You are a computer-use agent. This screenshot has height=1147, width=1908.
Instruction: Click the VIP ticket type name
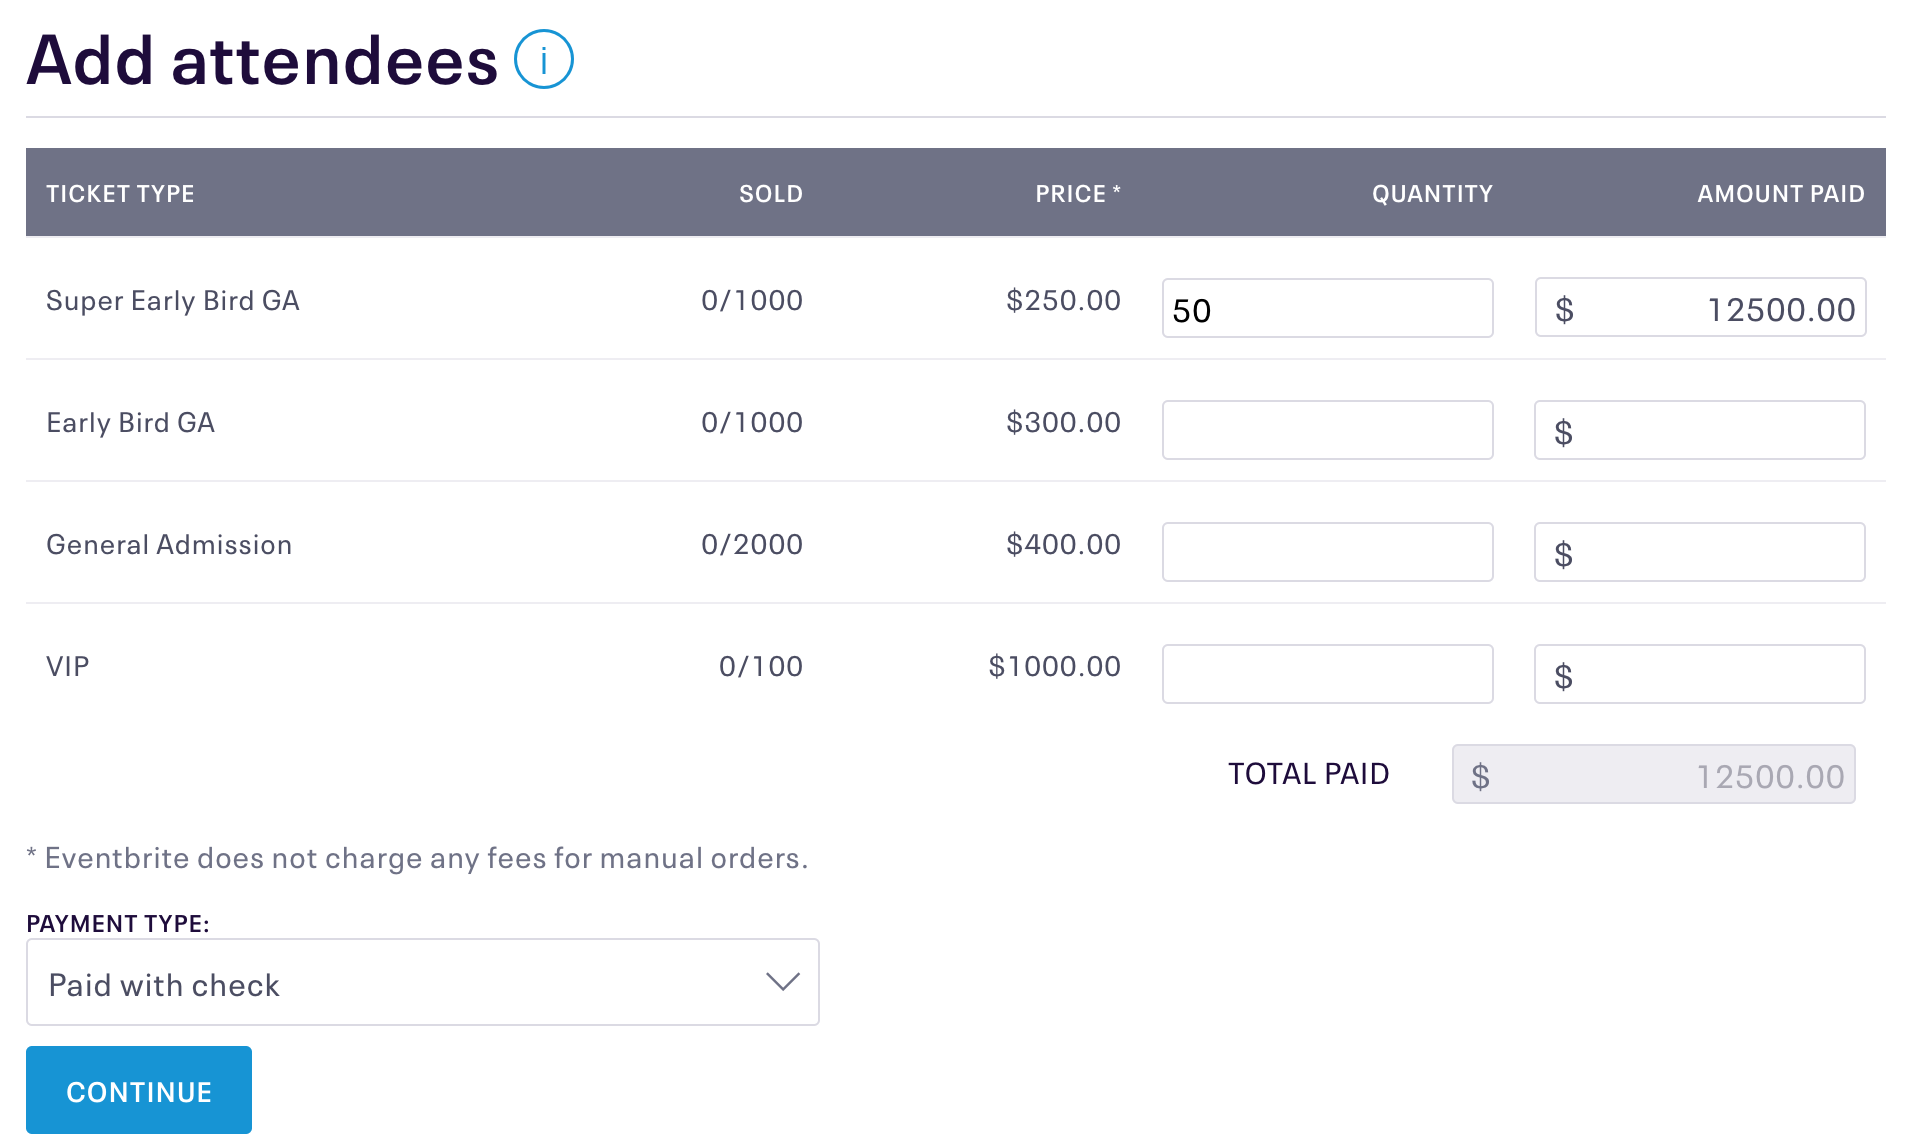click(68, 666)
